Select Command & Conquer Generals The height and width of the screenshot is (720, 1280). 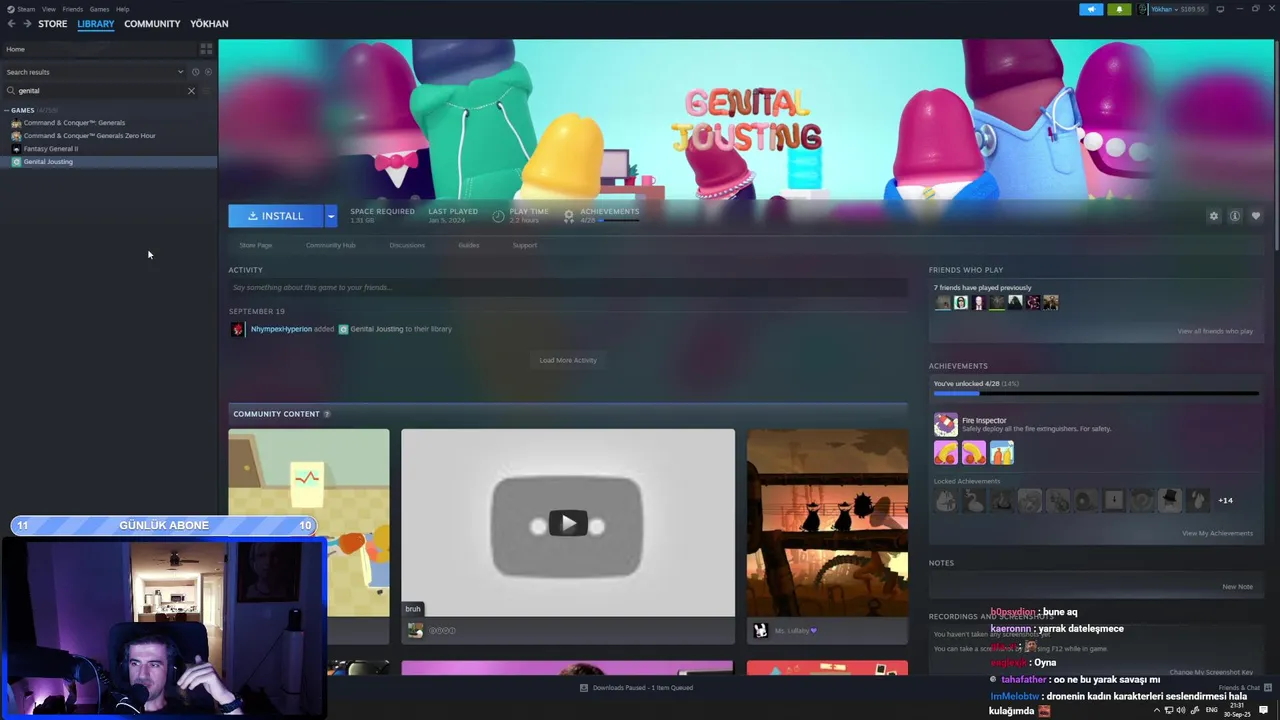tap(74, 123)
